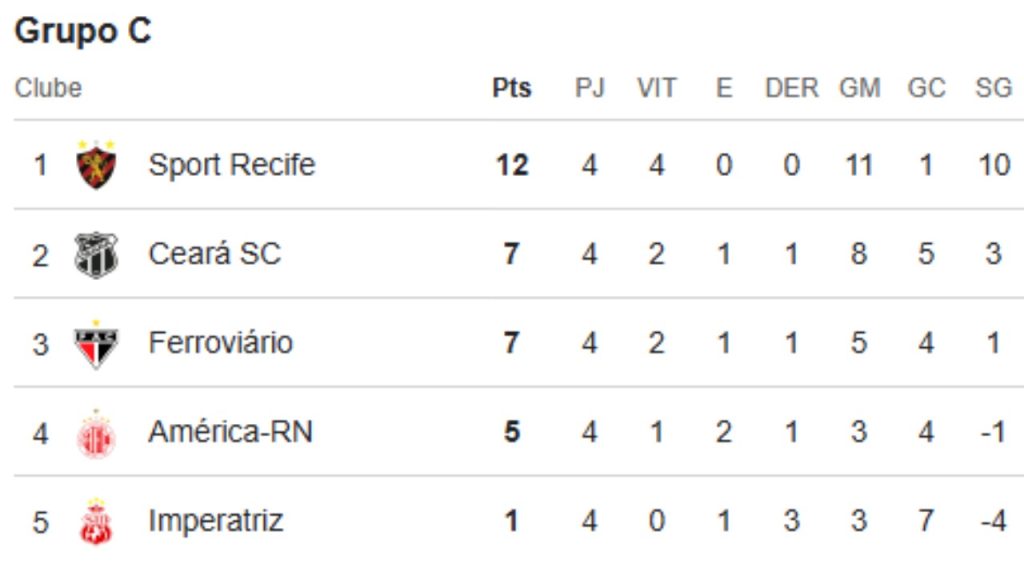Open the Sport Recife team link
The image size is (1024, 576).
231,165
